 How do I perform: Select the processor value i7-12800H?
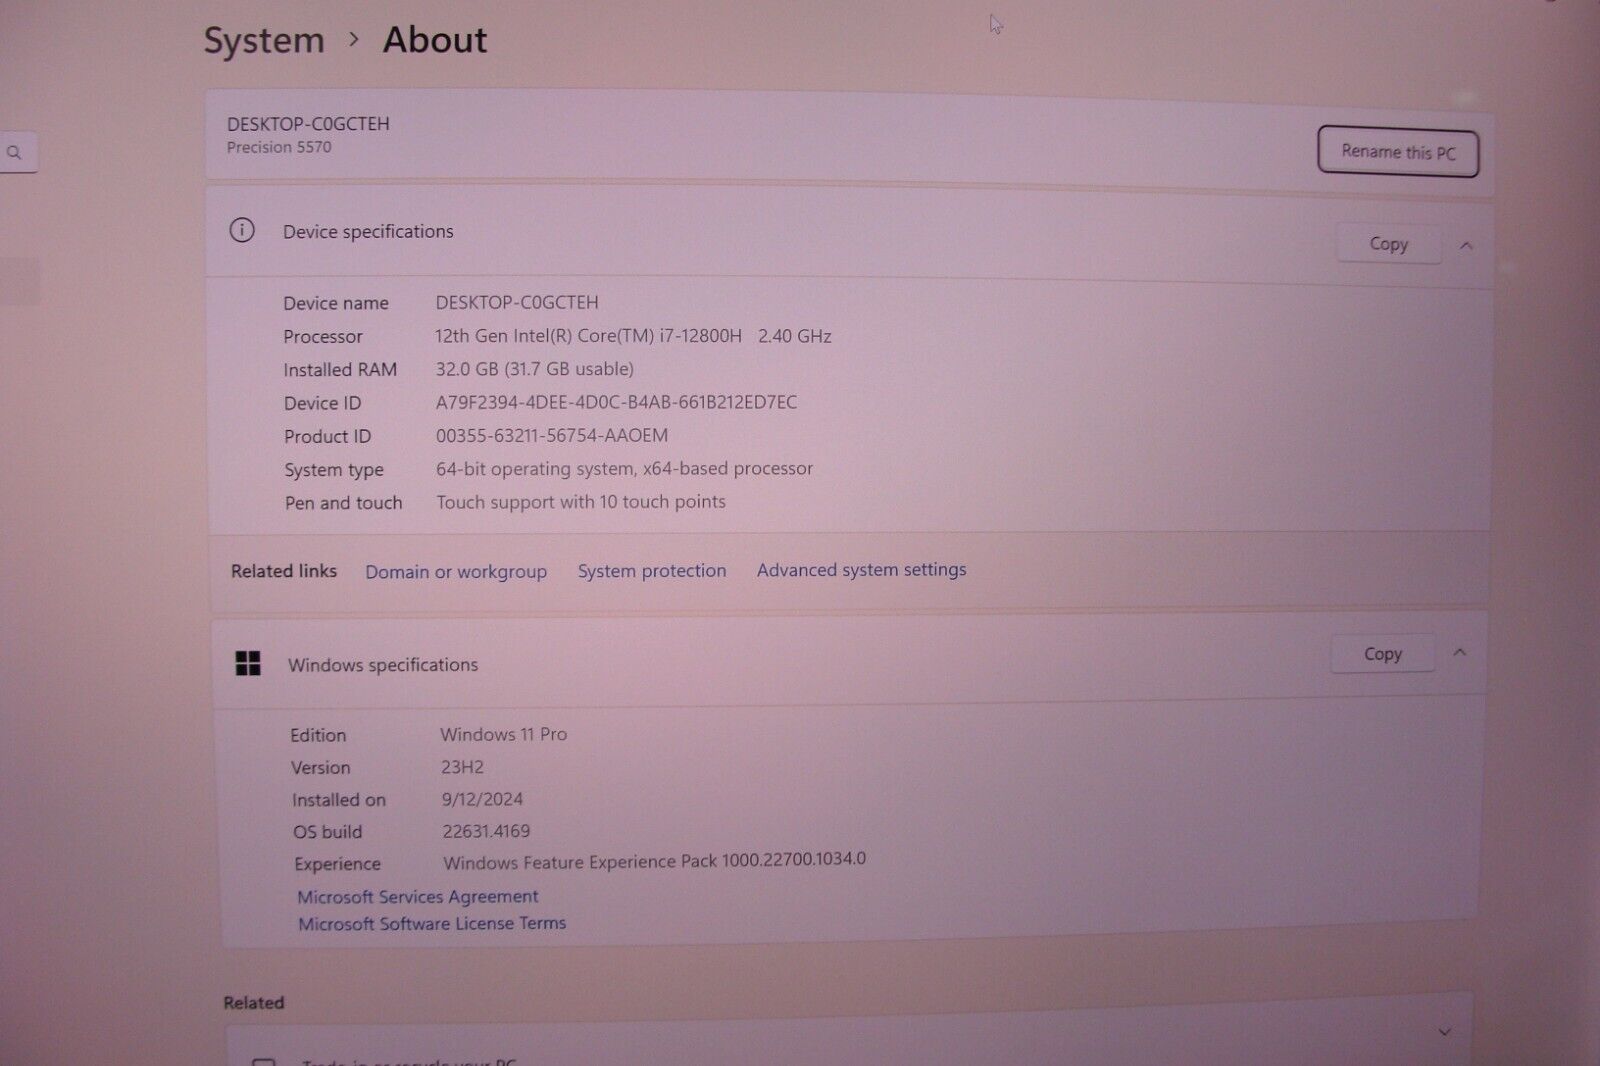click(633, 336)
